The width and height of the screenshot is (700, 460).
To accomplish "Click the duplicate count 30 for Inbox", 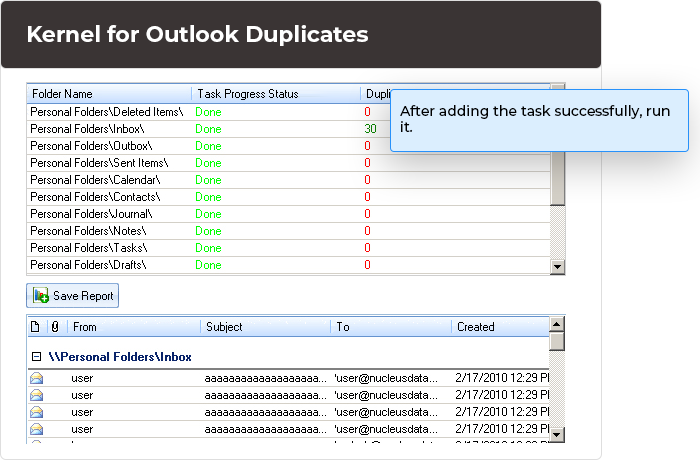I will coord(371,129).
